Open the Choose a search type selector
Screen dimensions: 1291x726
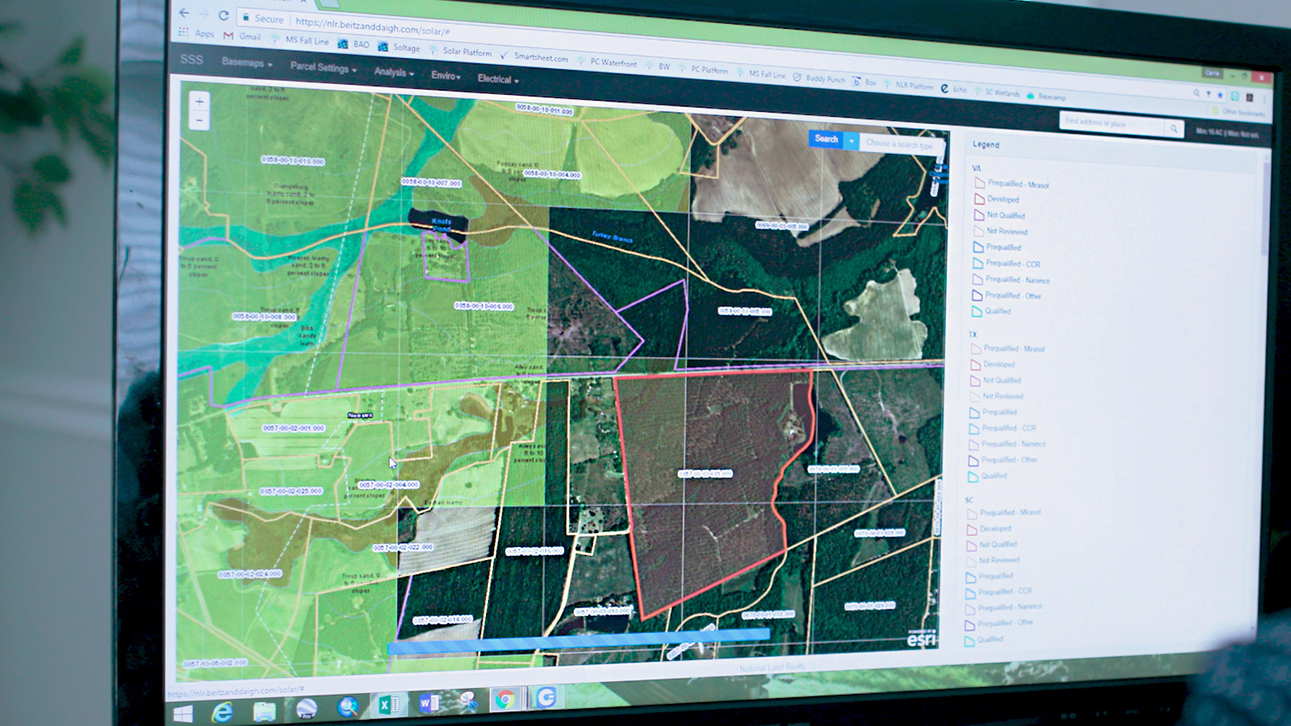(x=899, y=142)
